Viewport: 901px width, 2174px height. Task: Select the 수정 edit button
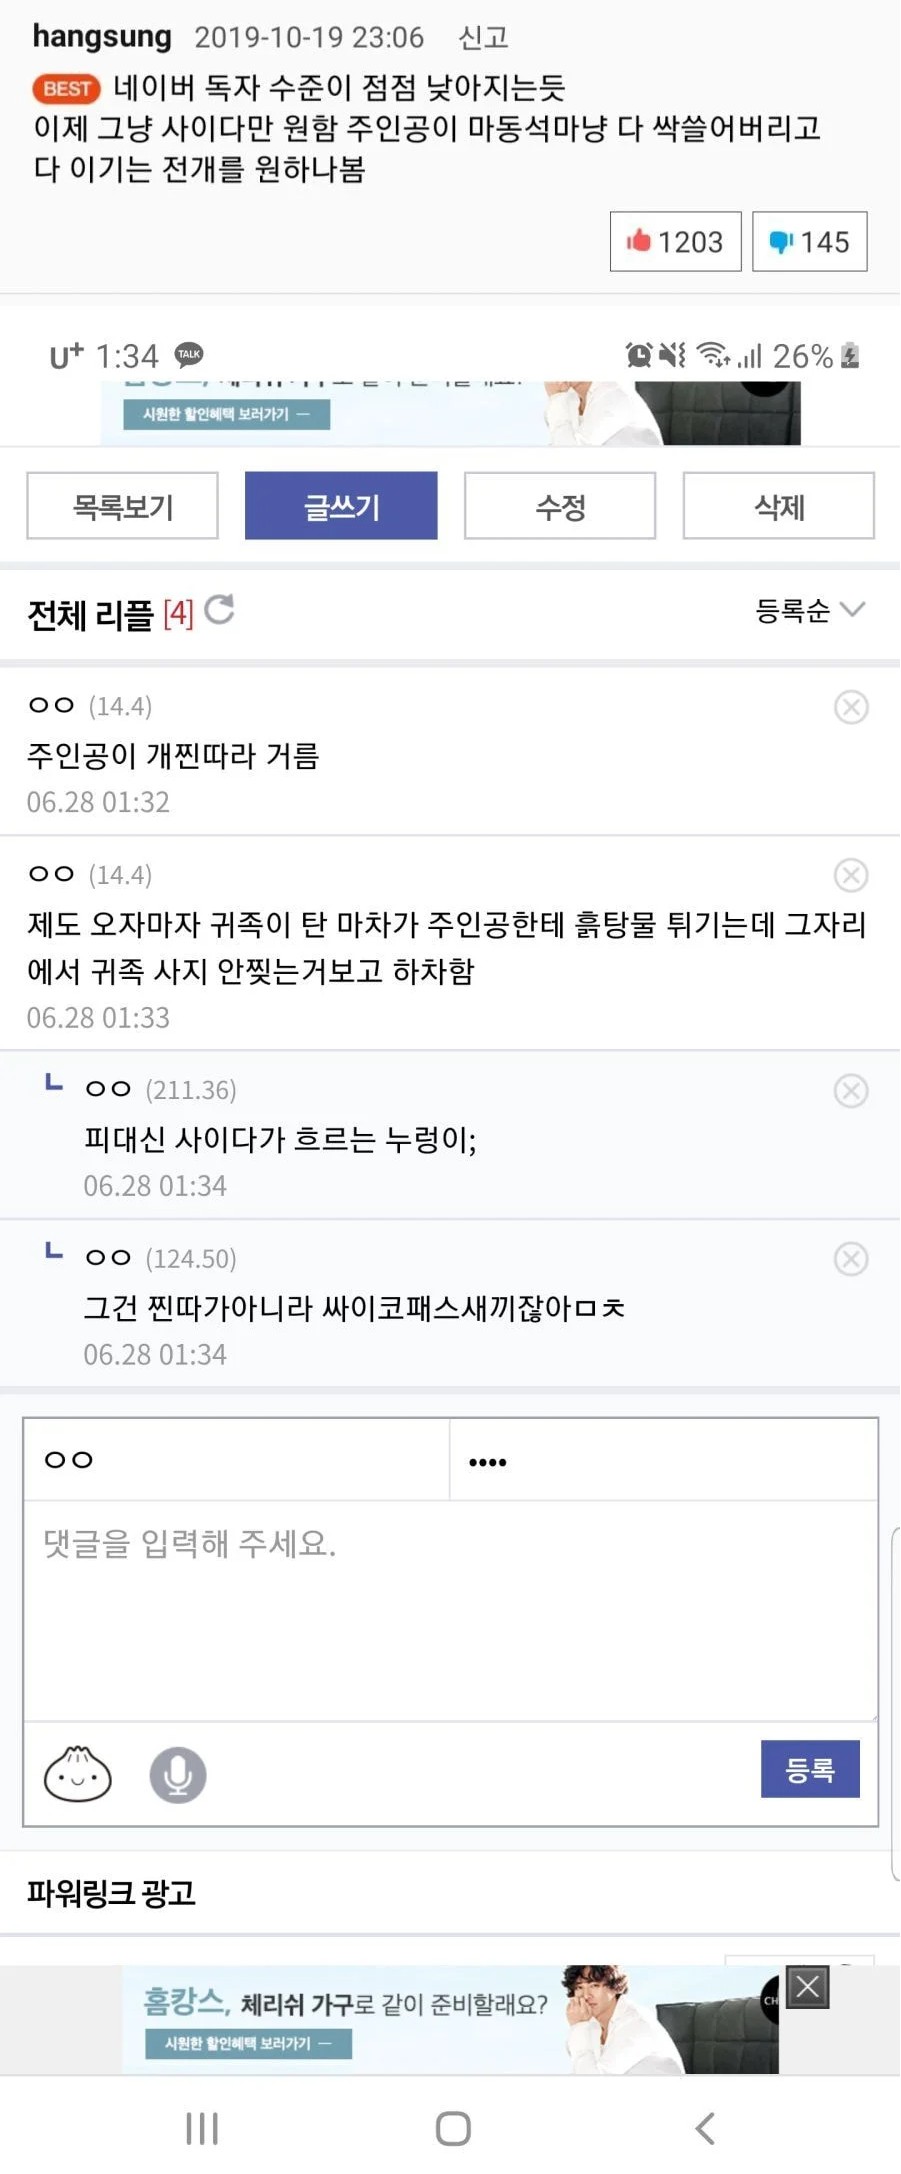560,506
